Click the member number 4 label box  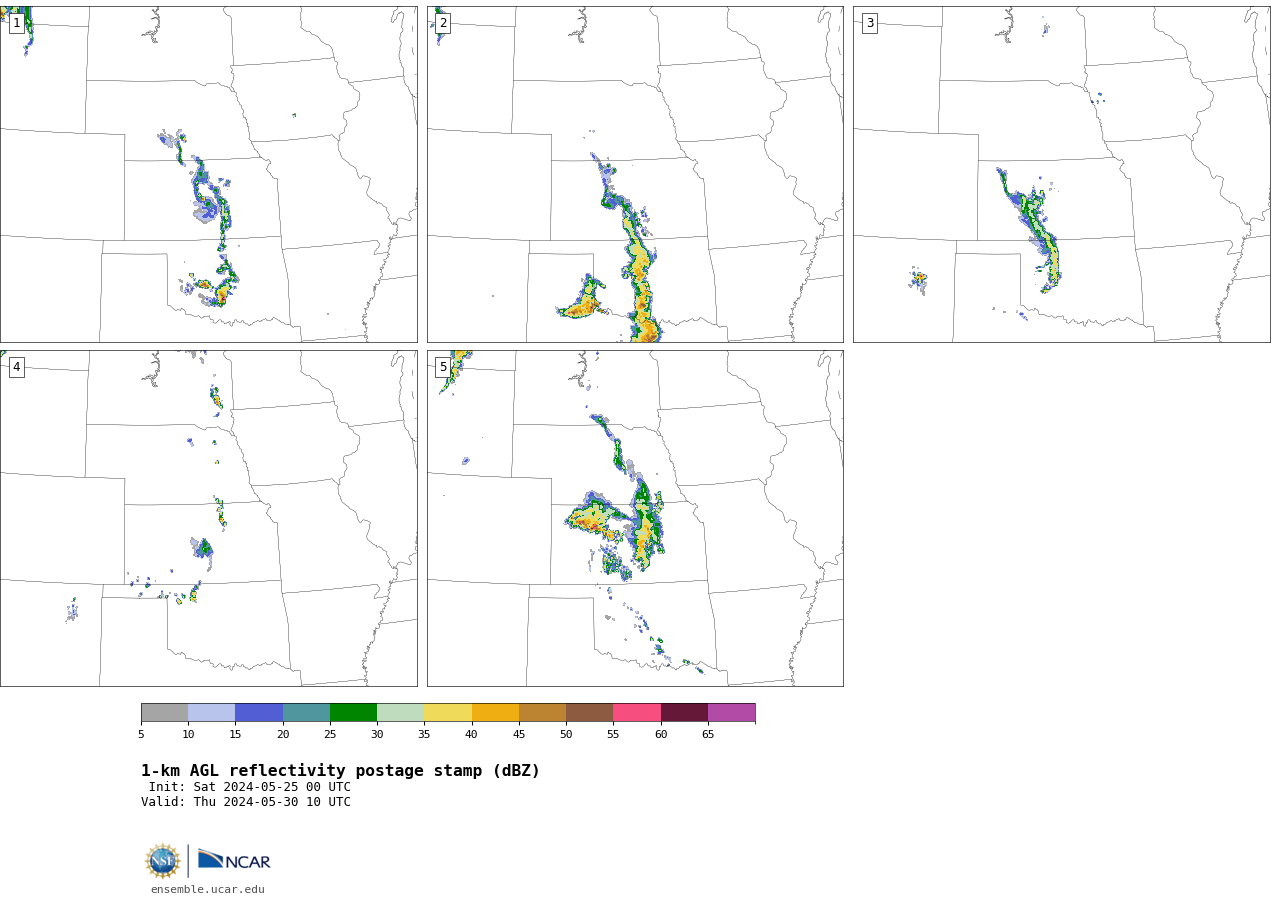pyautogui.click(x=17, y=367)
